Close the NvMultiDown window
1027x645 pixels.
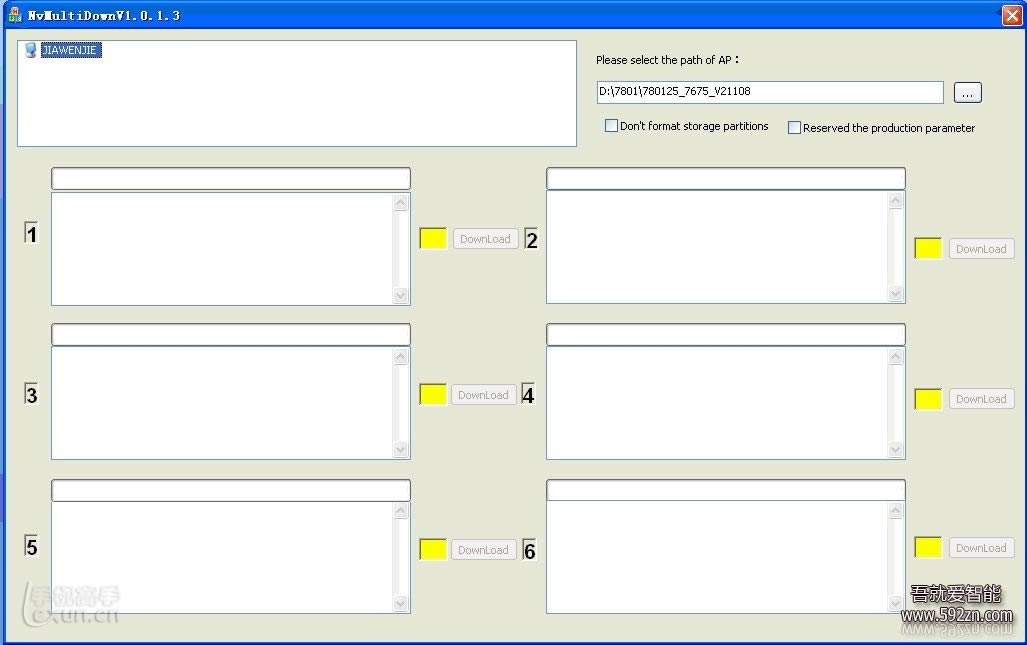click(x=1011, y=15)
